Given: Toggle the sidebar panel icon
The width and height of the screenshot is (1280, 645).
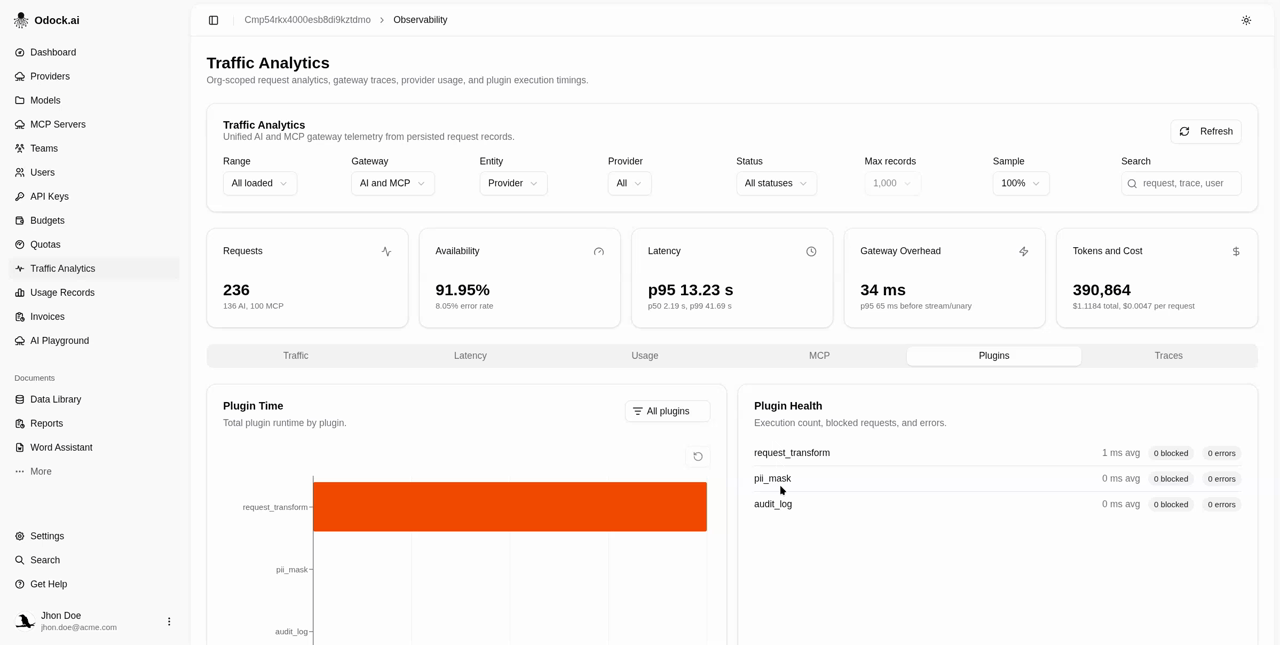Looking at the screenshot, I should tap(213, 20).
